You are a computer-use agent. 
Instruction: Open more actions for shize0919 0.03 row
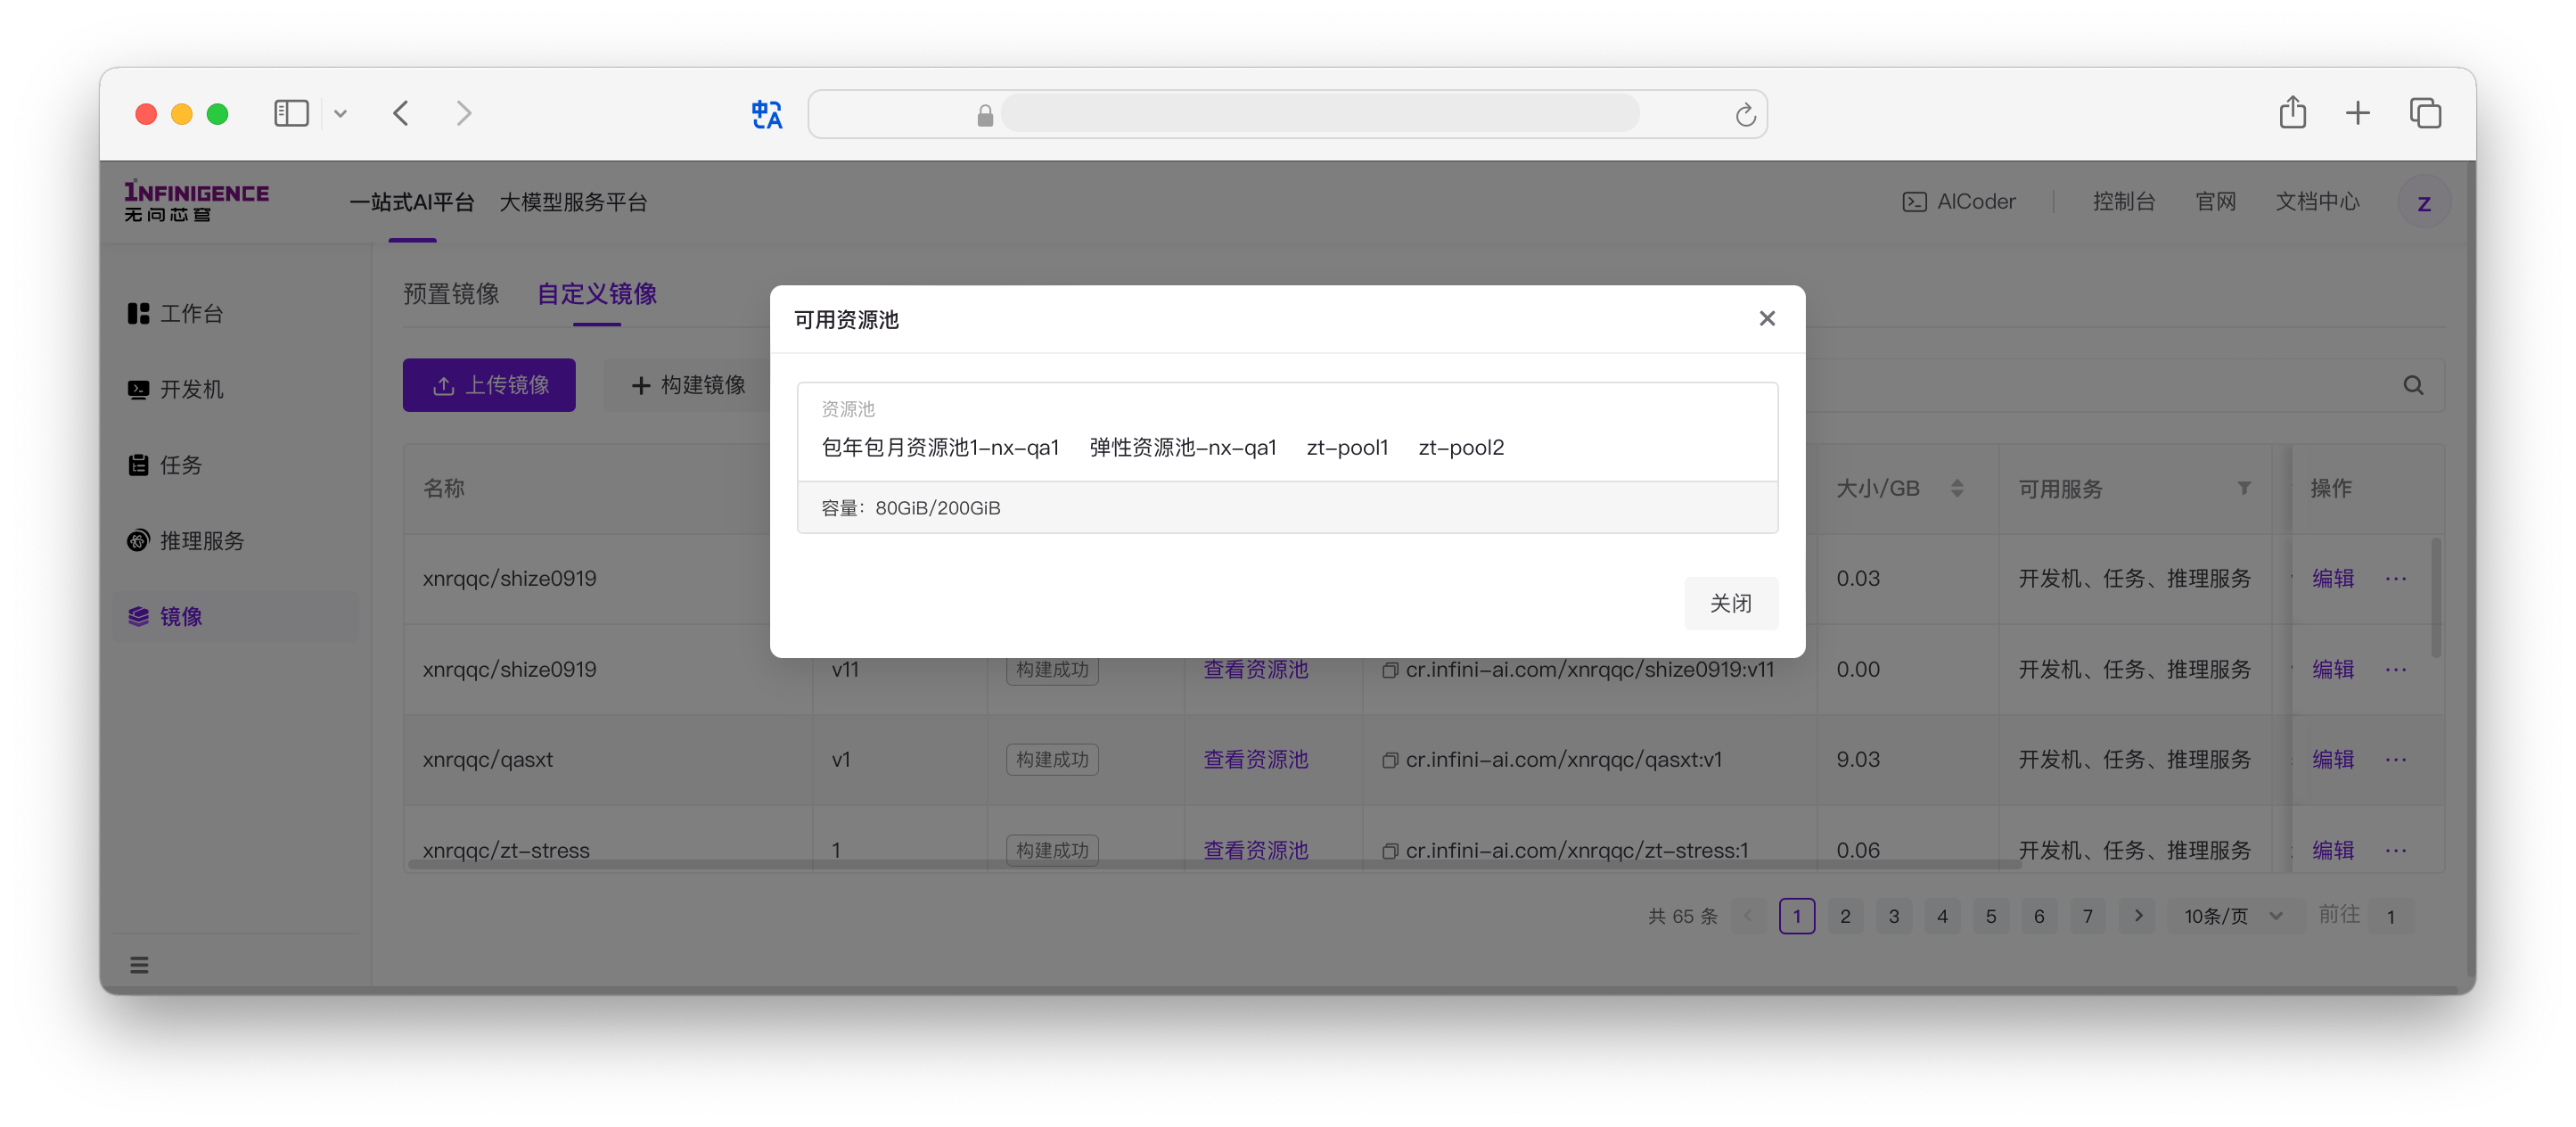pos(2396,578)
